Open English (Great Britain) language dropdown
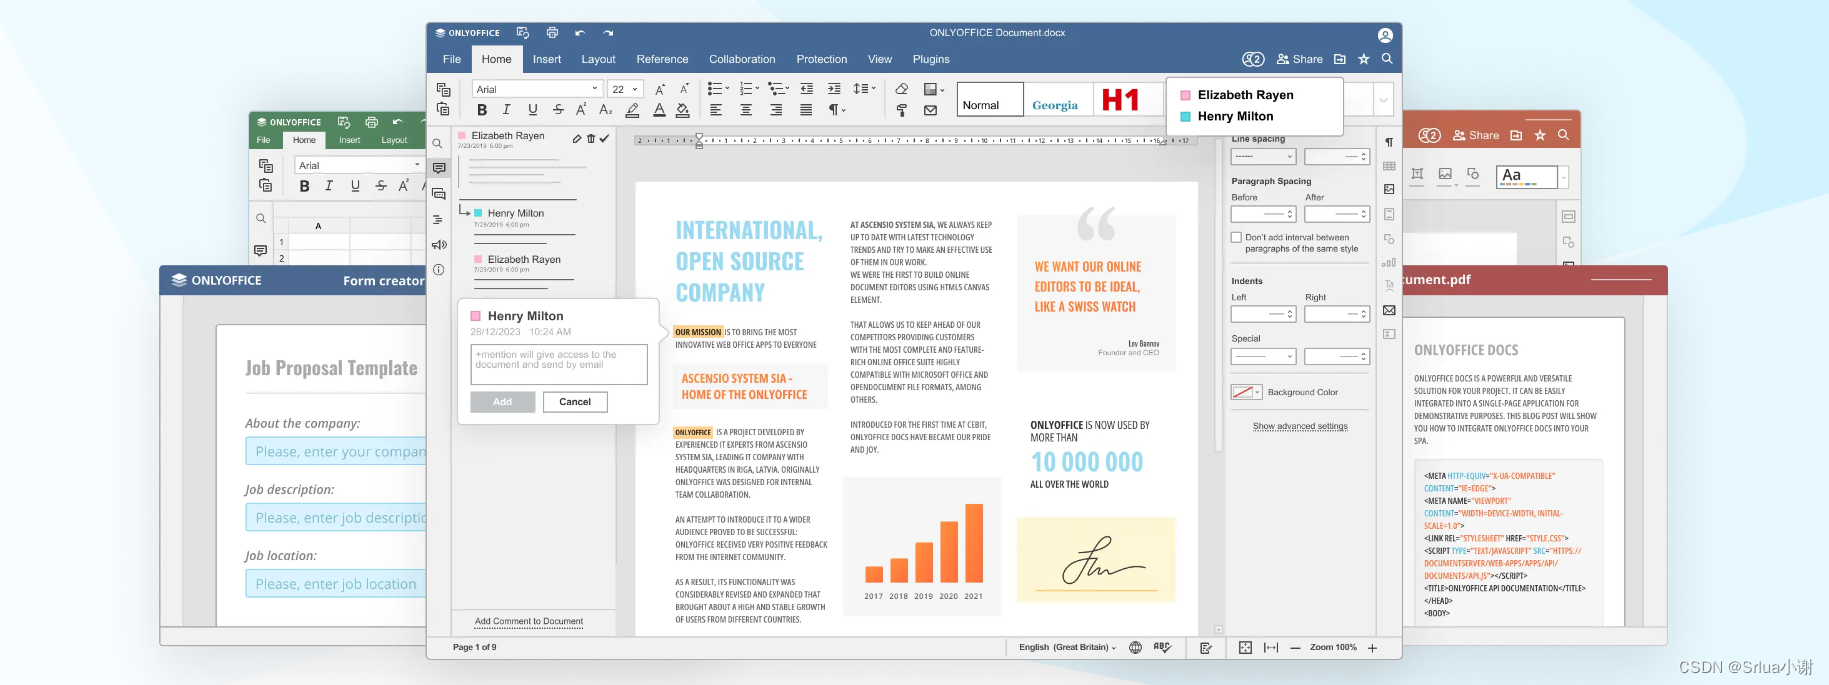Screen dimensions: 1829x685 (1067, 648)
